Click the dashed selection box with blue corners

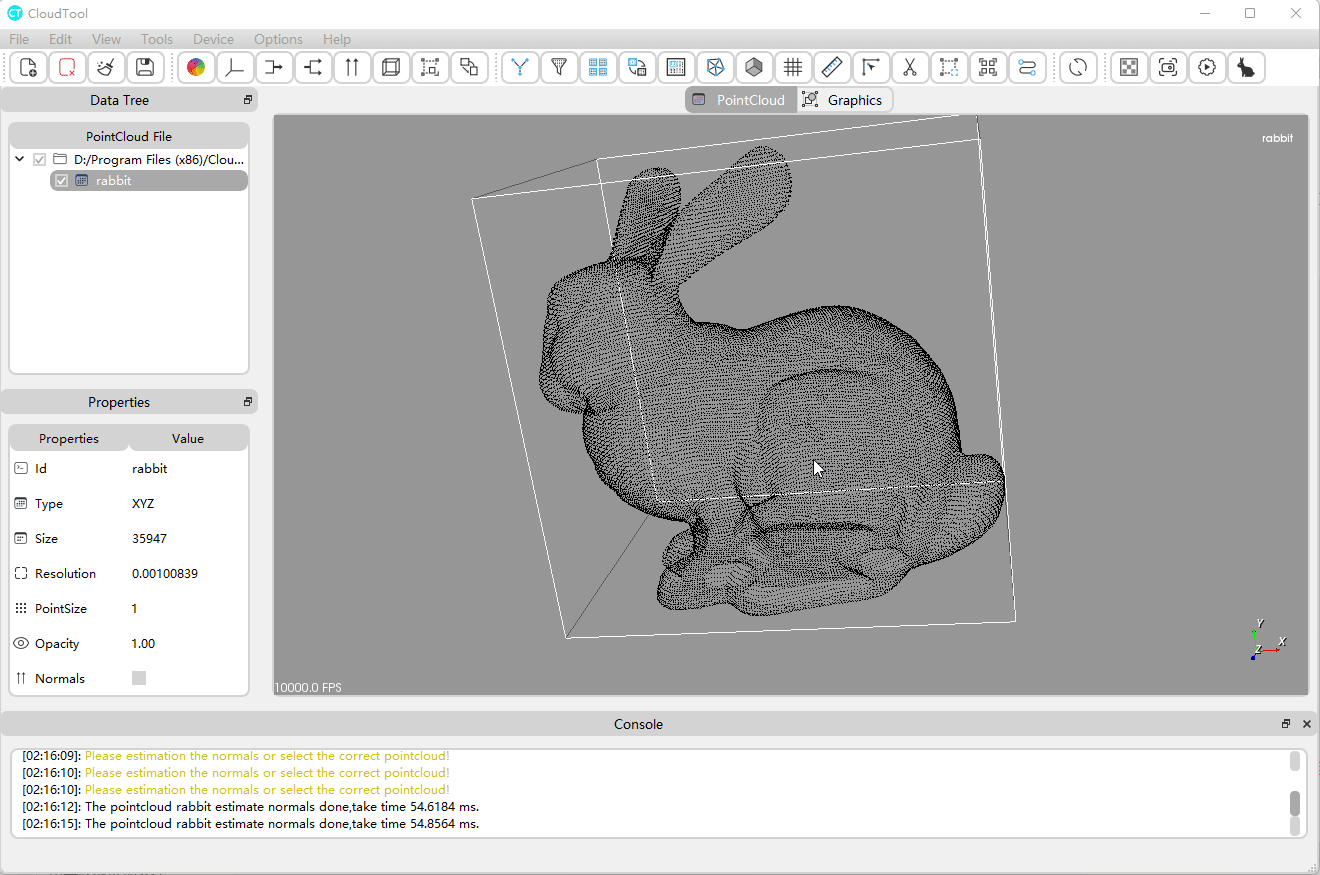(949, 68)
